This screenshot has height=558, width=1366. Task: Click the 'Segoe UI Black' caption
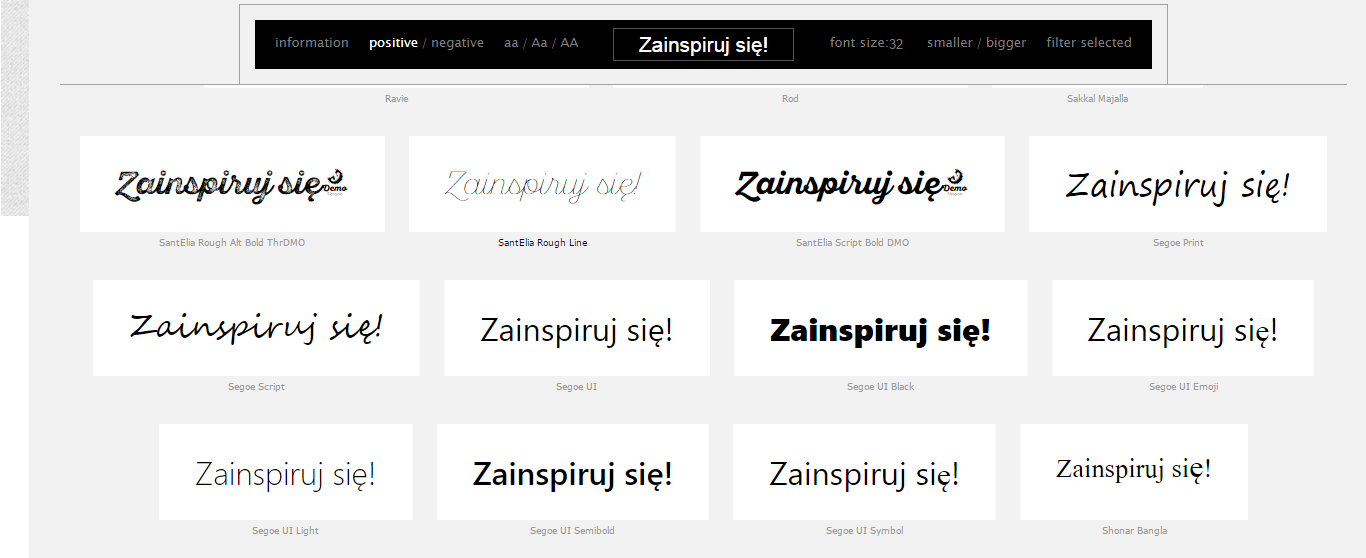click(881, 387)
